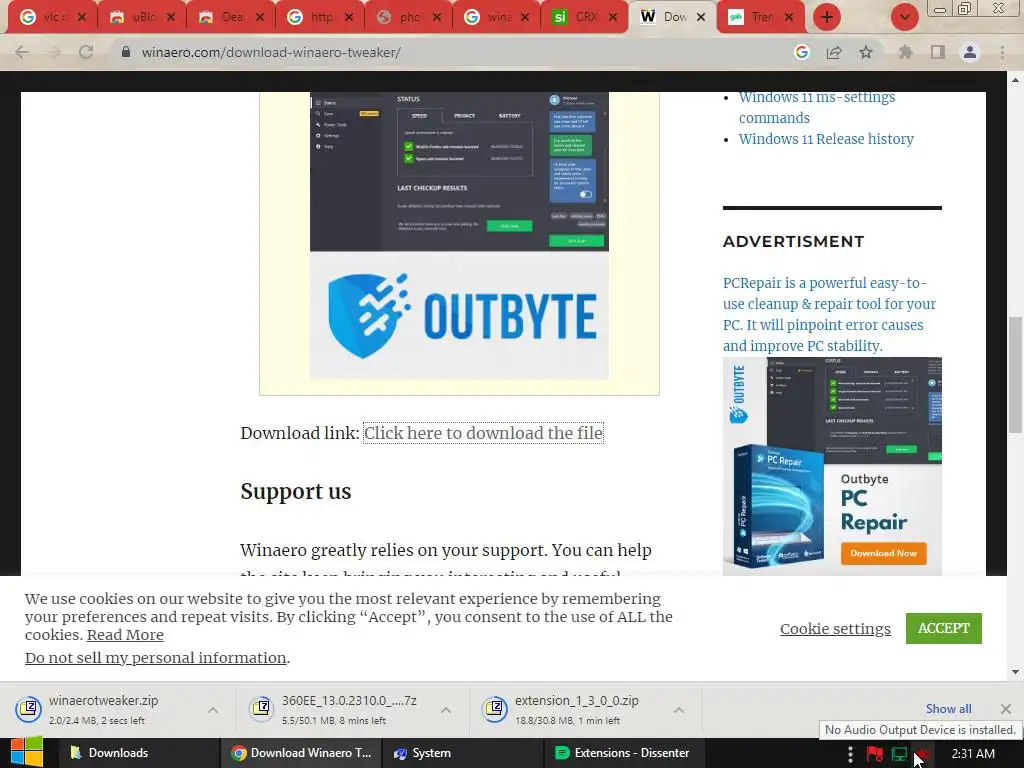The image size is (1024, 768).
Task: Open the share page icon
Action: pos(834,52)
